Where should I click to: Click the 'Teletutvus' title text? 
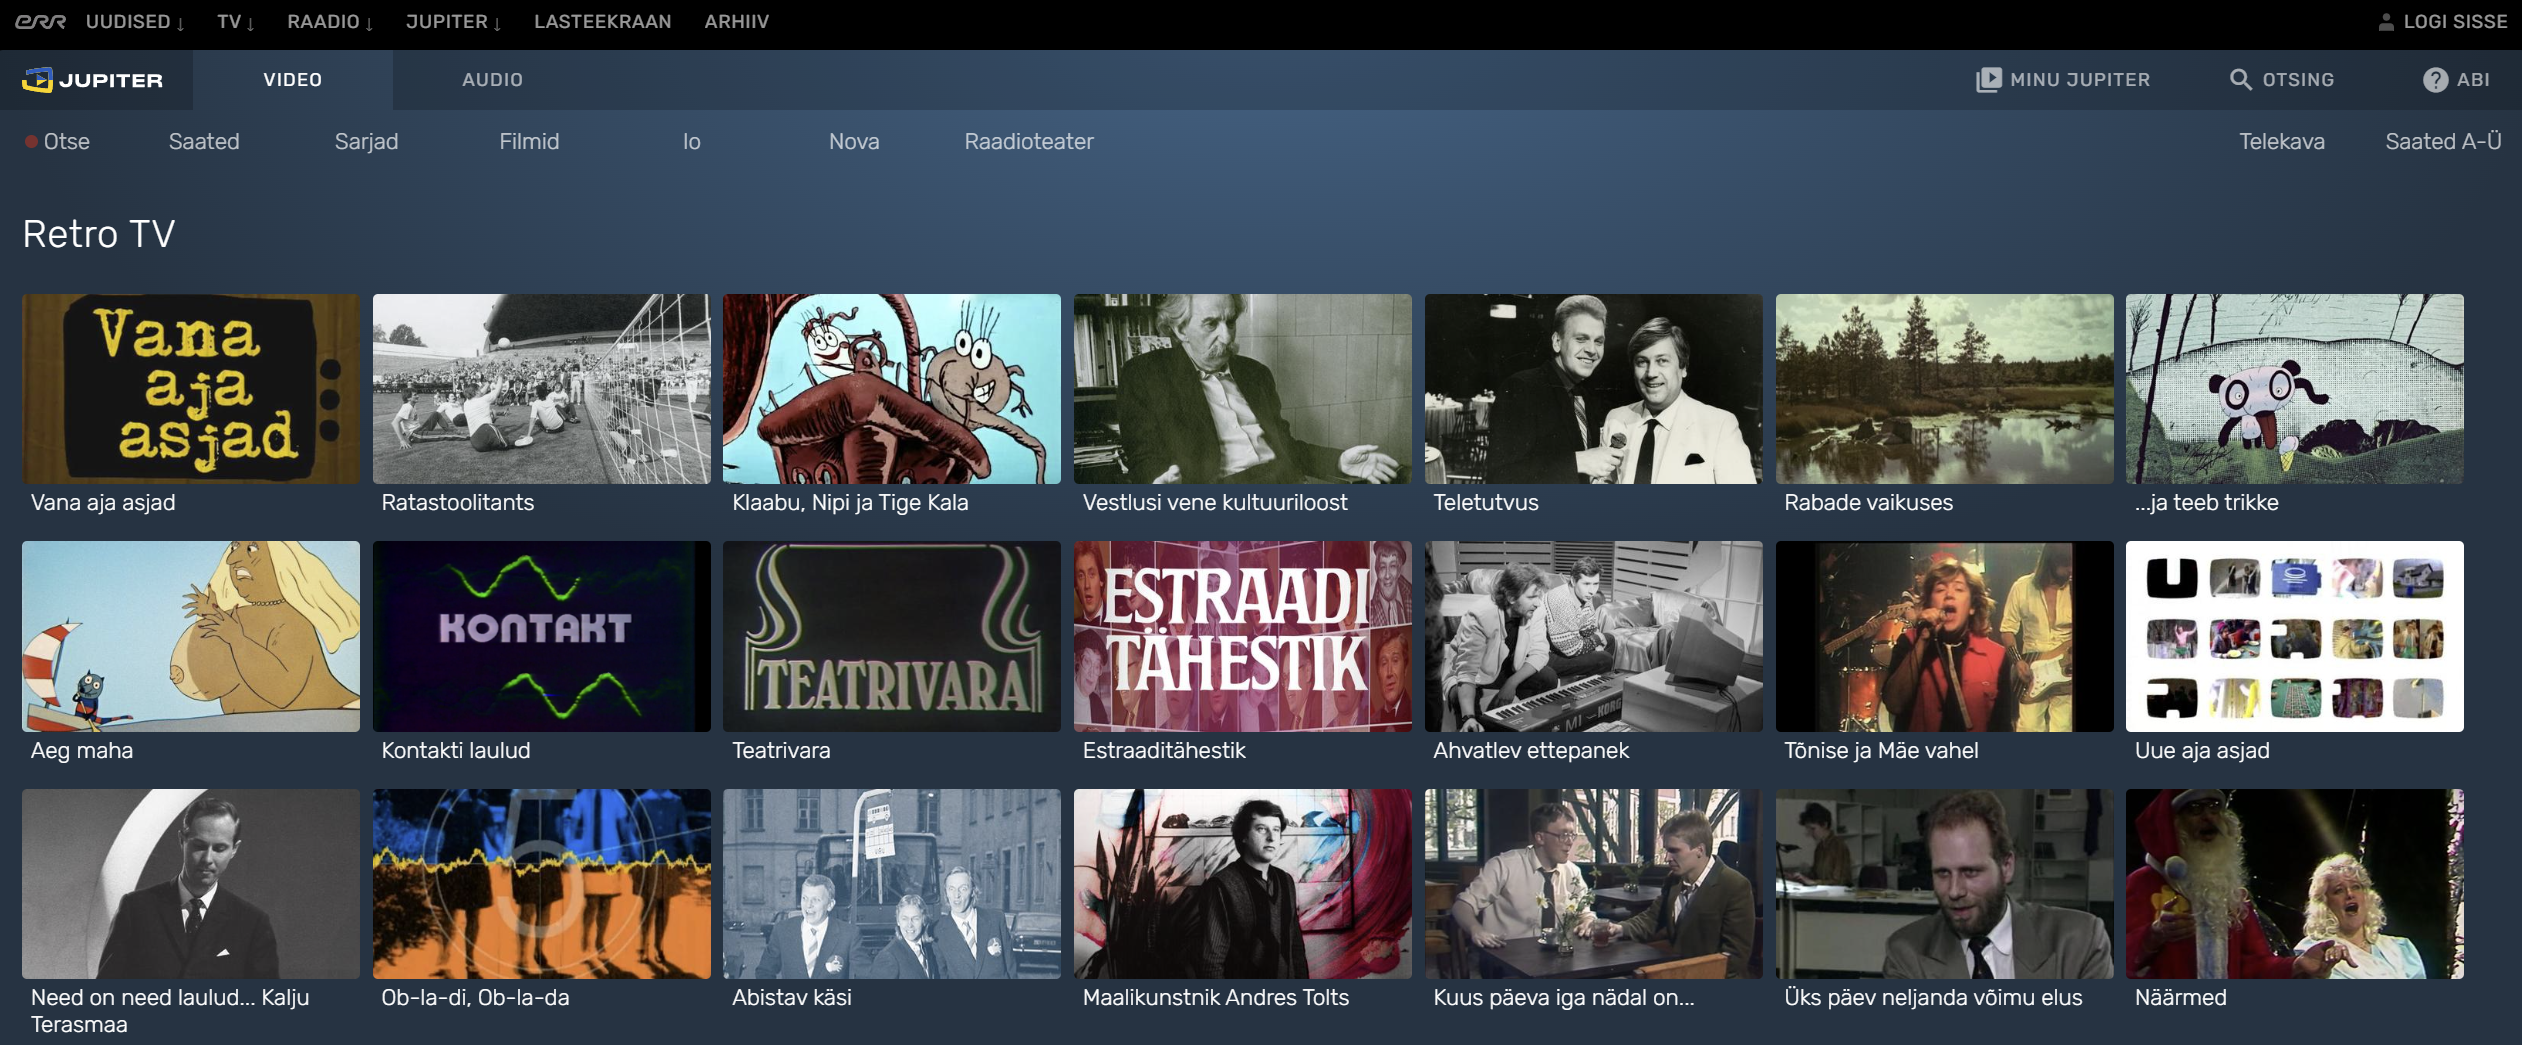click(x=1486, y=503)
